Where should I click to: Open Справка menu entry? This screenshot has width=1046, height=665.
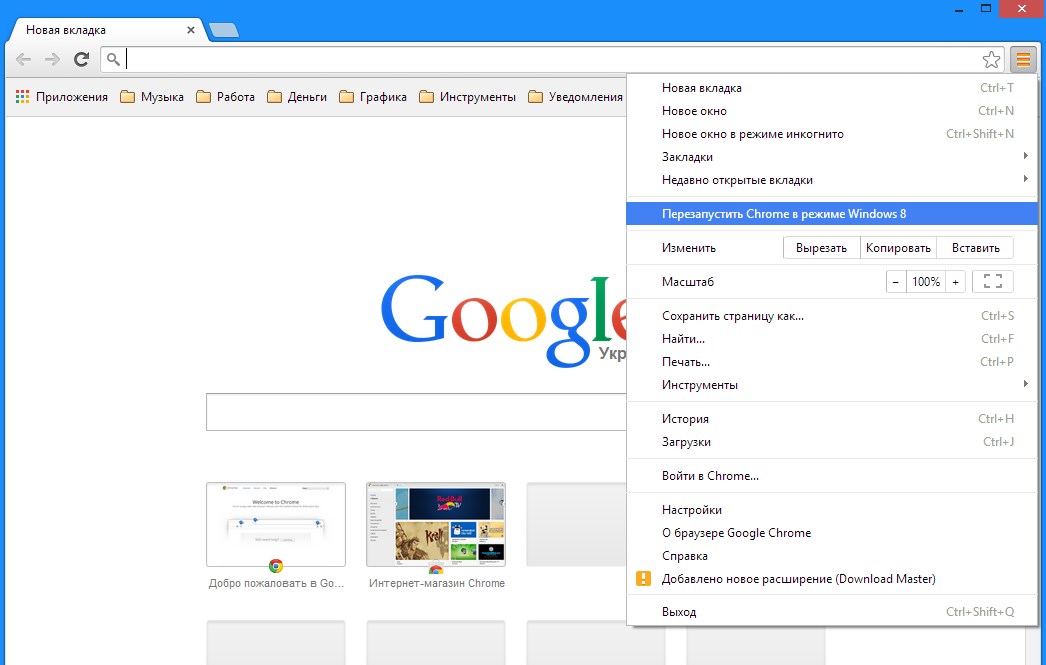coord(832,556)
